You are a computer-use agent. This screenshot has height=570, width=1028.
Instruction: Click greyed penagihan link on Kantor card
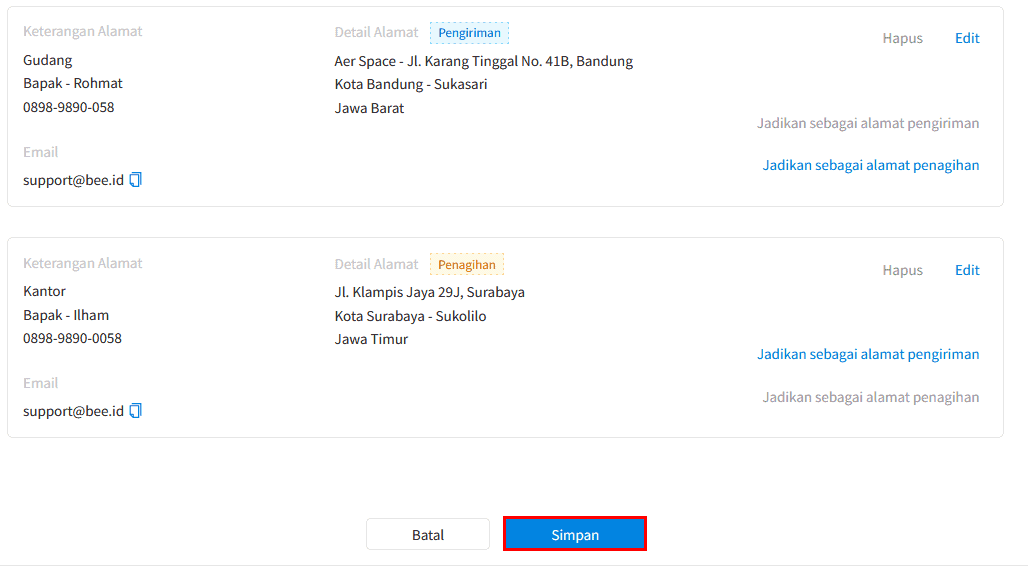[x=871, y=397]
